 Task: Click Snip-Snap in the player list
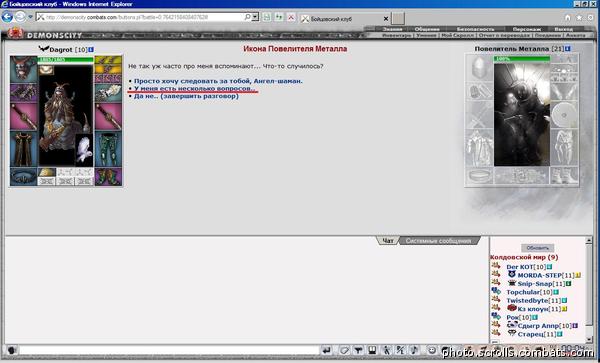pyautogui.click(x=535, y=284)
